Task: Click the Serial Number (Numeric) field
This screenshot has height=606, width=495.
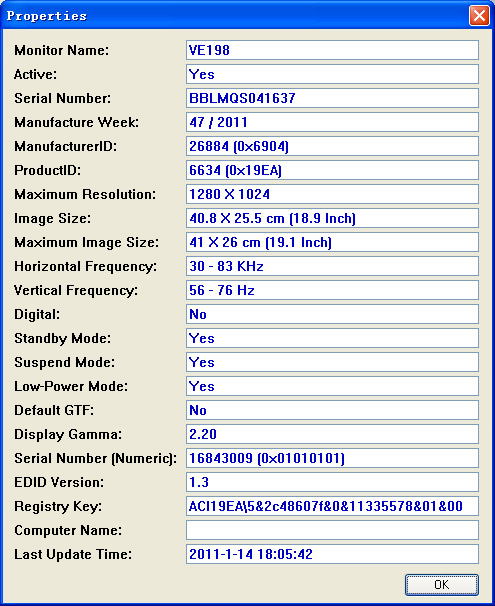Action: (x=332, y=458)
